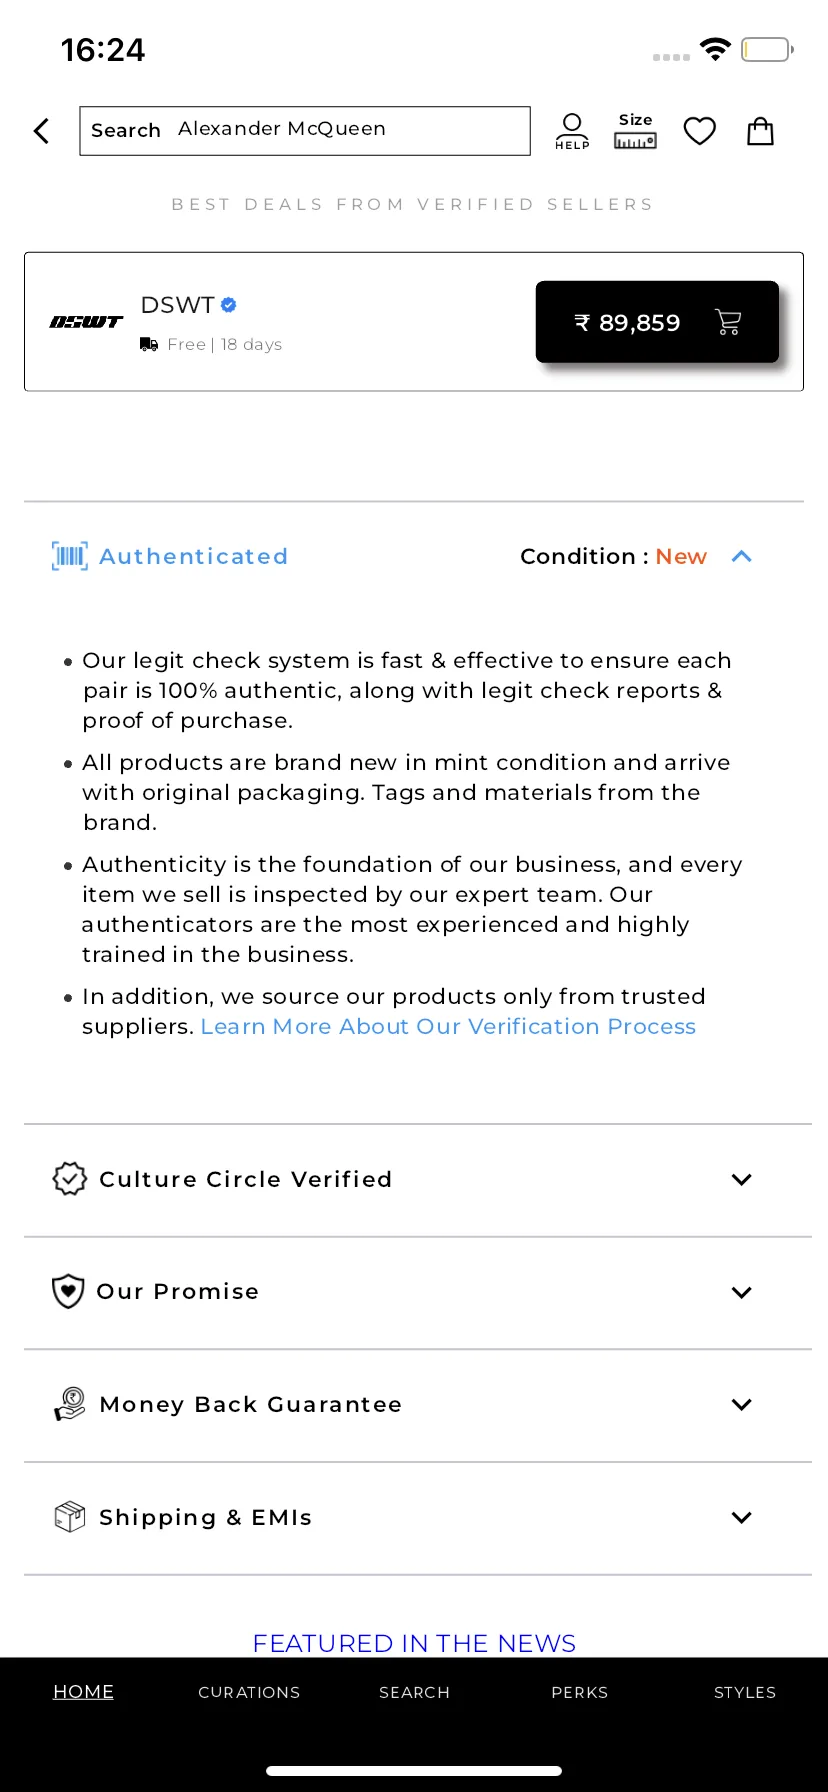Click the DSWT seller logo
The width and height of the screenshot is (828, 1792).
coord(86,322)
